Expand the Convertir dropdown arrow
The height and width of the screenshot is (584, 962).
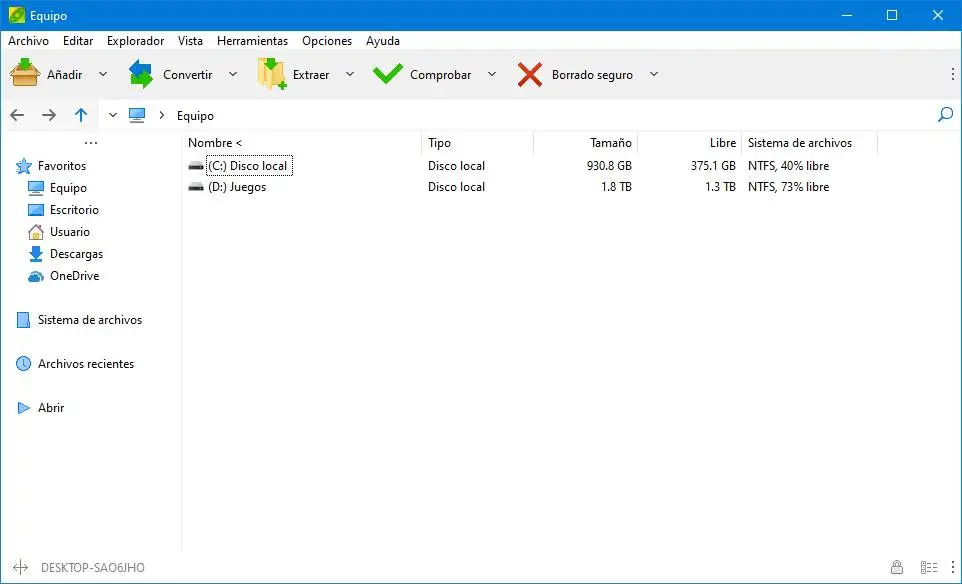coord(233,74)
